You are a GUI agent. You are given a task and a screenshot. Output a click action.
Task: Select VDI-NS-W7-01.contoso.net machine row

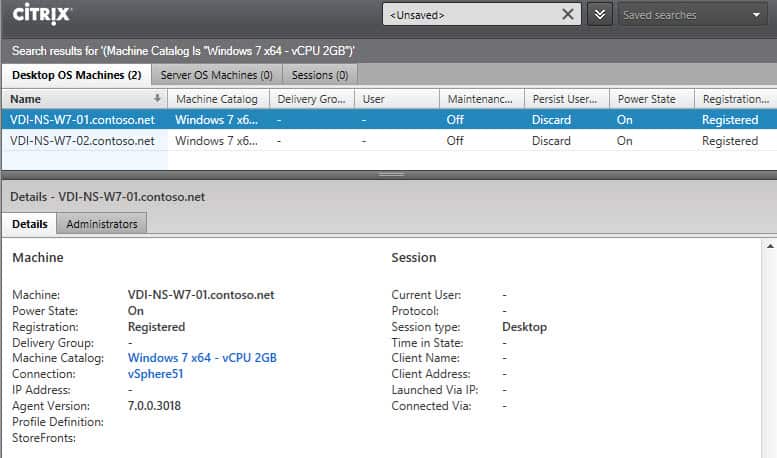coord(82,120)
